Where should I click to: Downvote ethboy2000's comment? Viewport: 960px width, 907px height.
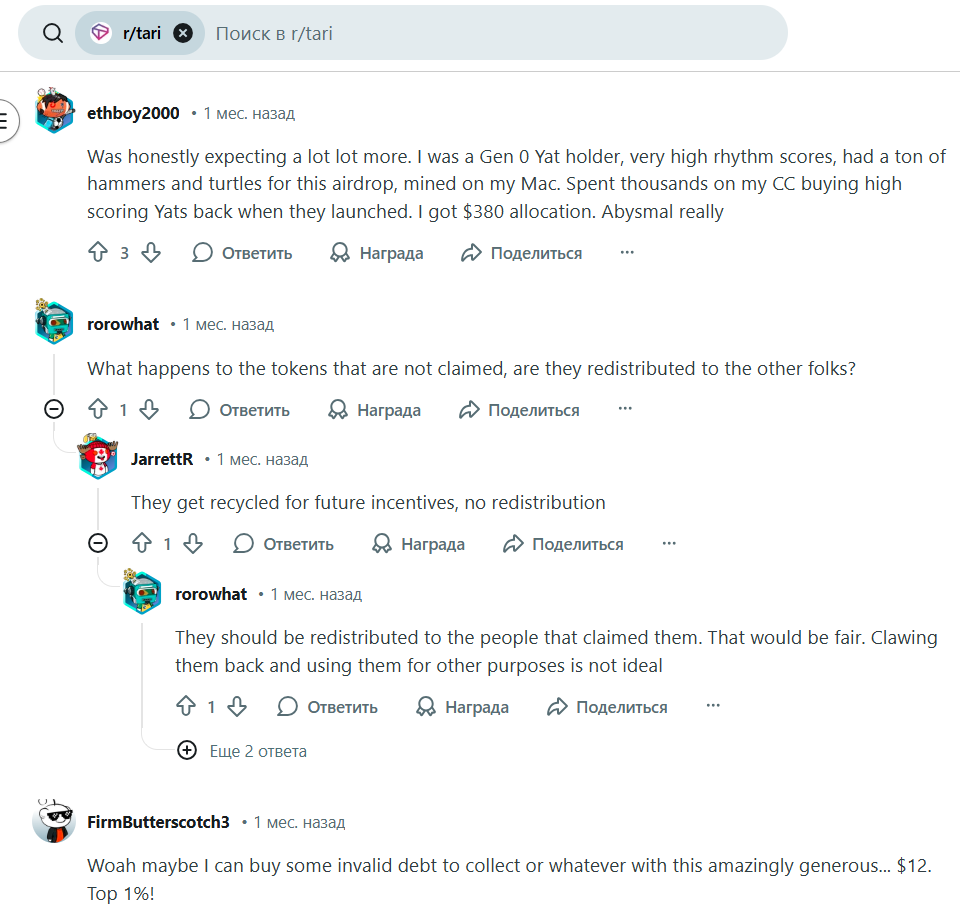click(x=151, y=253)
